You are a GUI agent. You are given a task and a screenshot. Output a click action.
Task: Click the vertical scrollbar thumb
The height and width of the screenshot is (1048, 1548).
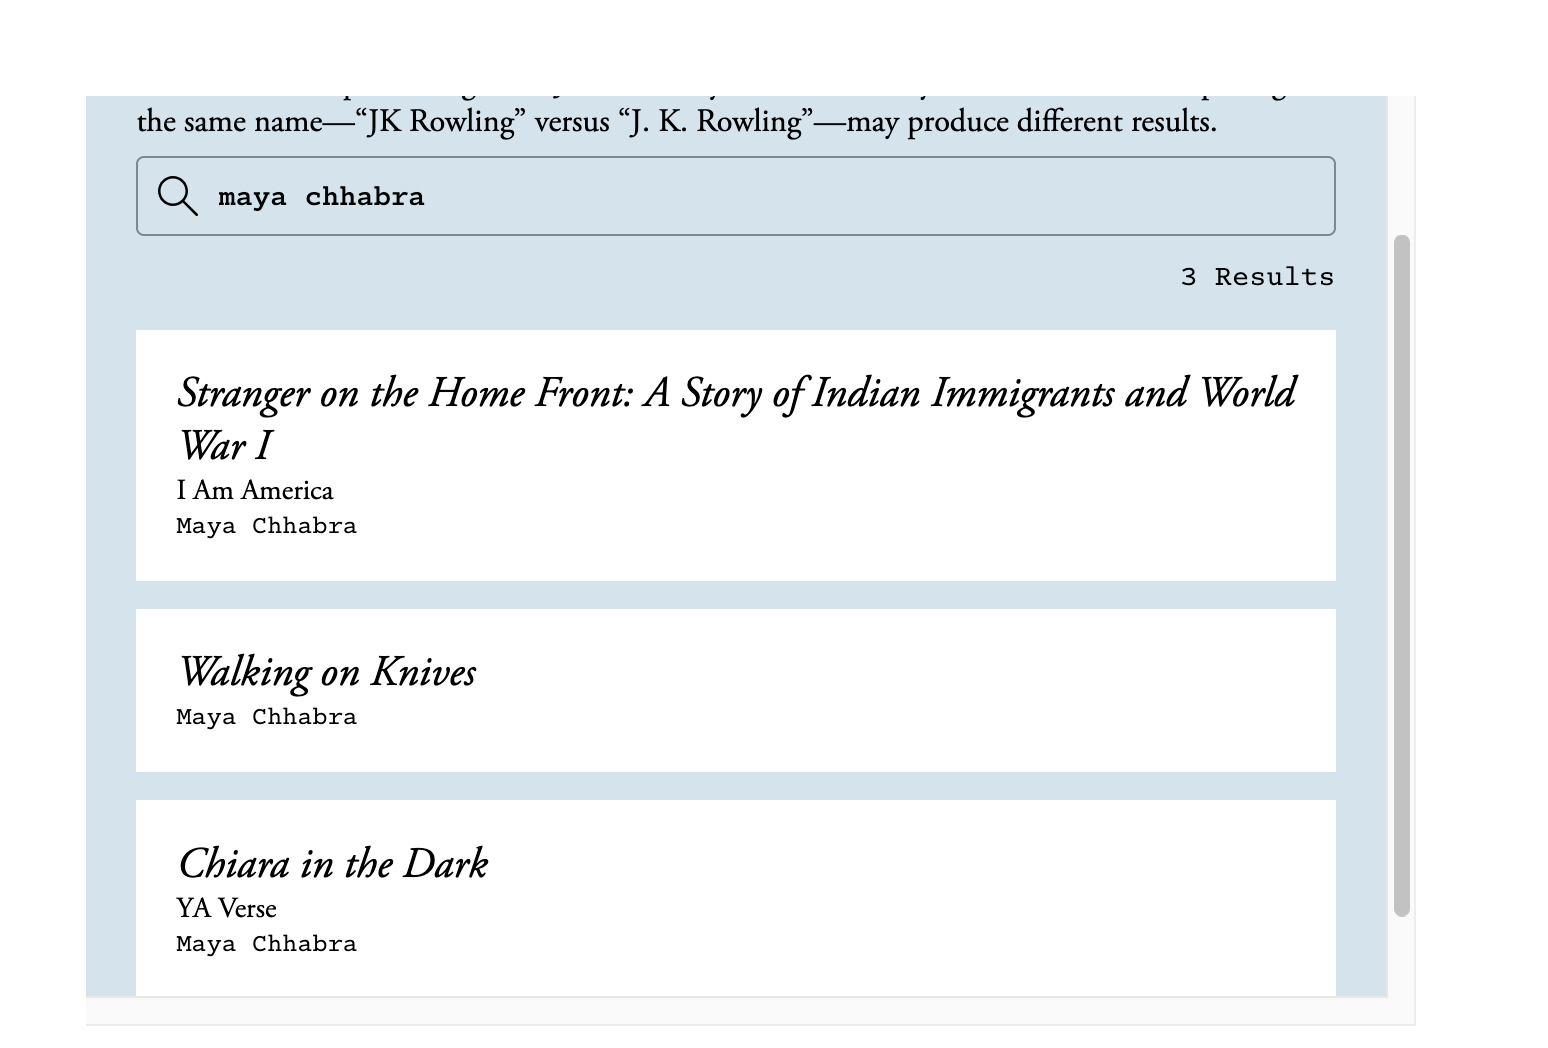(1401, 575)
